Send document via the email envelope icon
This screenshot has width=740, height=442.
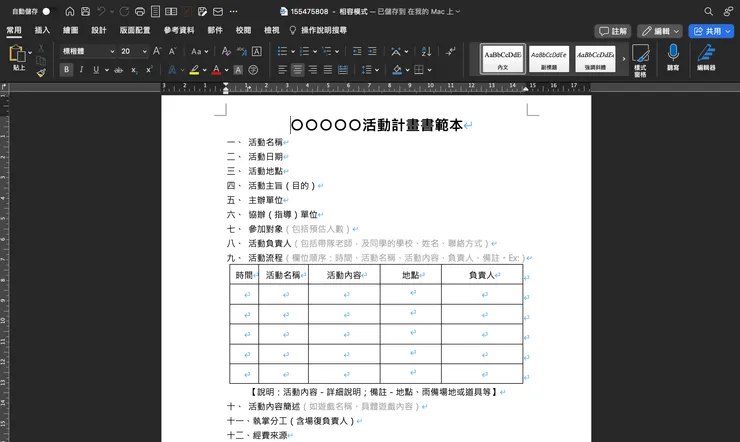[218, 11]
